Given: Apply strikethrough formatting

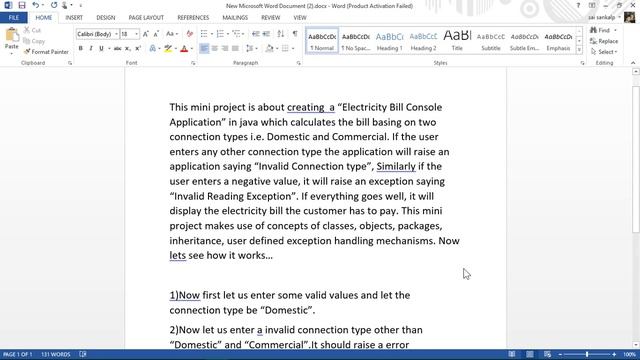Looking at the screenshot, I should click(118, 49).
